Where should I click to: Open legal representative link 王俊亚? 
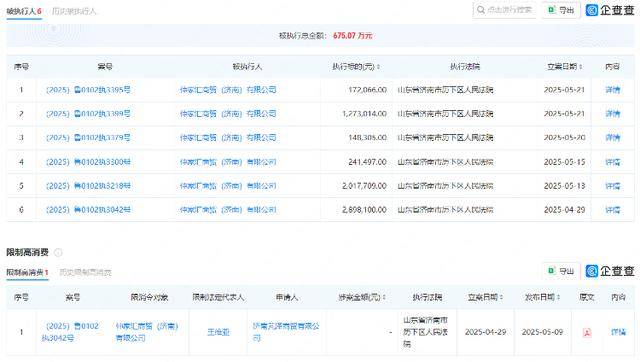[x=218, y=332]
